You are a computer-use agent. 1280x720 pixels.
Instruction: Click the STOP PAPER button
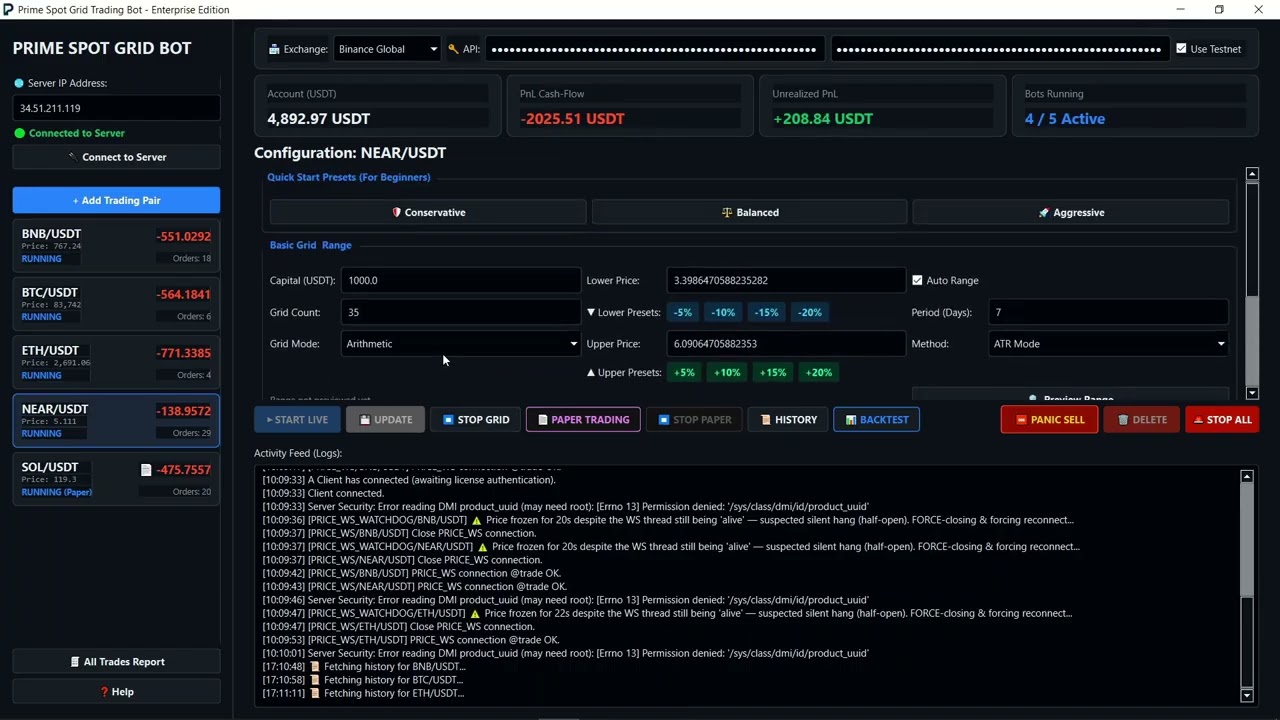[x=694, y=420]
